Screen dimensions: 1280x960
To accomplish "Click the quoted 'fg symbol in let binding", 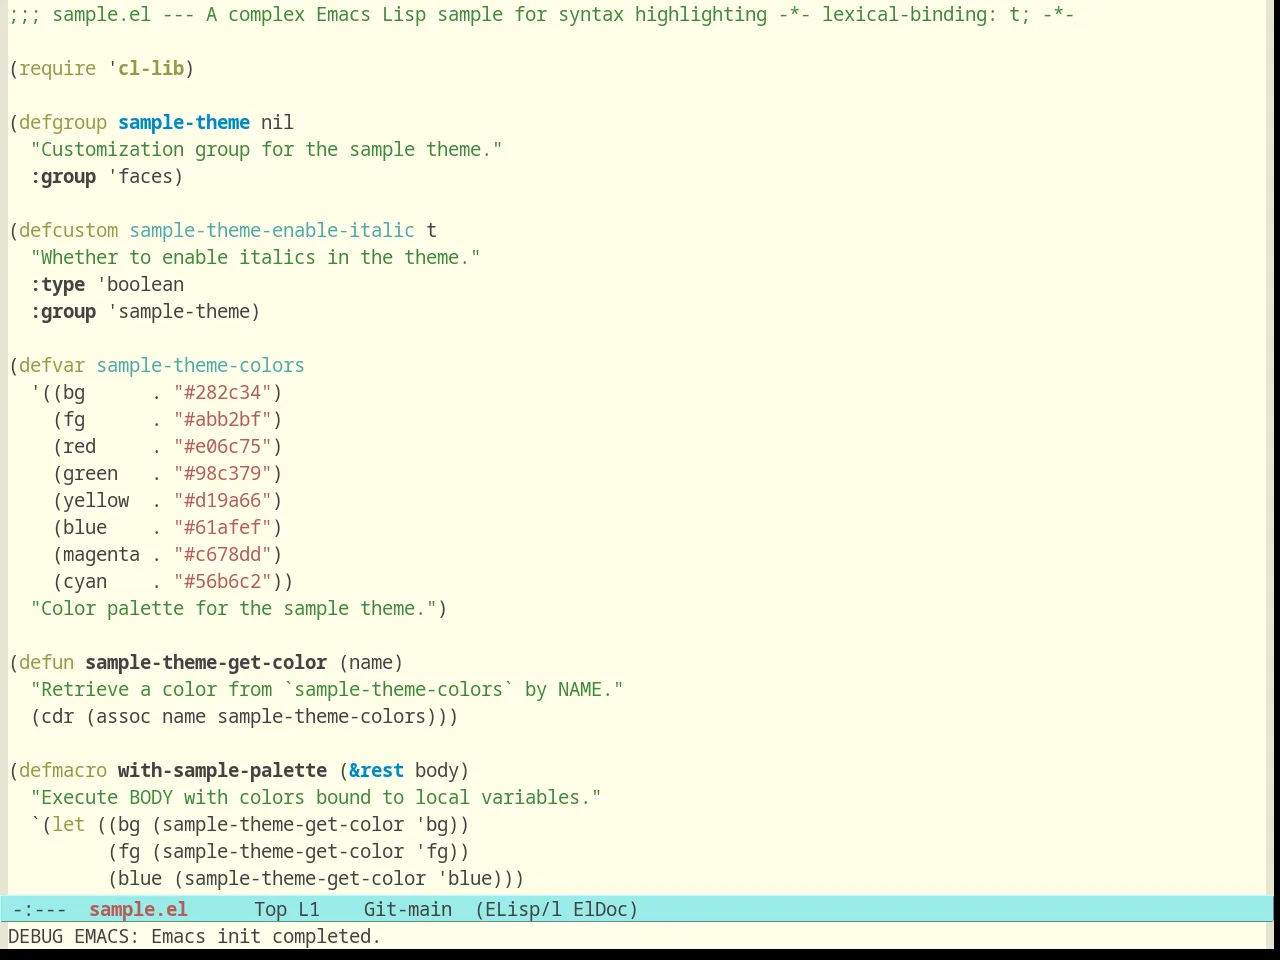I will [432, 851].
